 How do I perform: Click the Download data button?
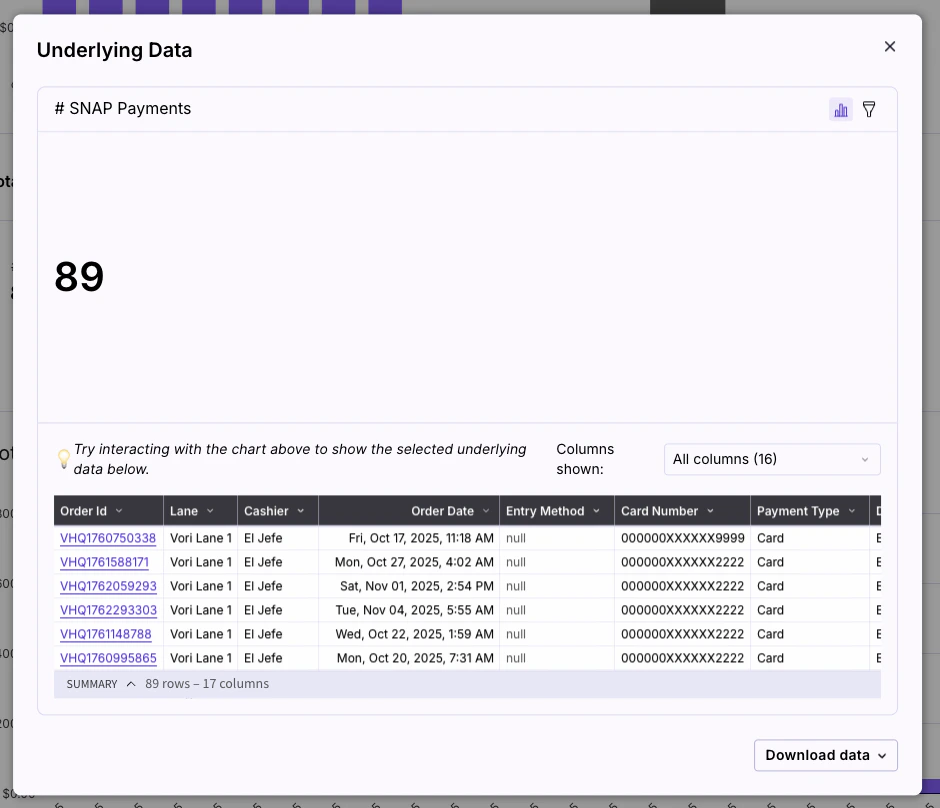(818, 755)
